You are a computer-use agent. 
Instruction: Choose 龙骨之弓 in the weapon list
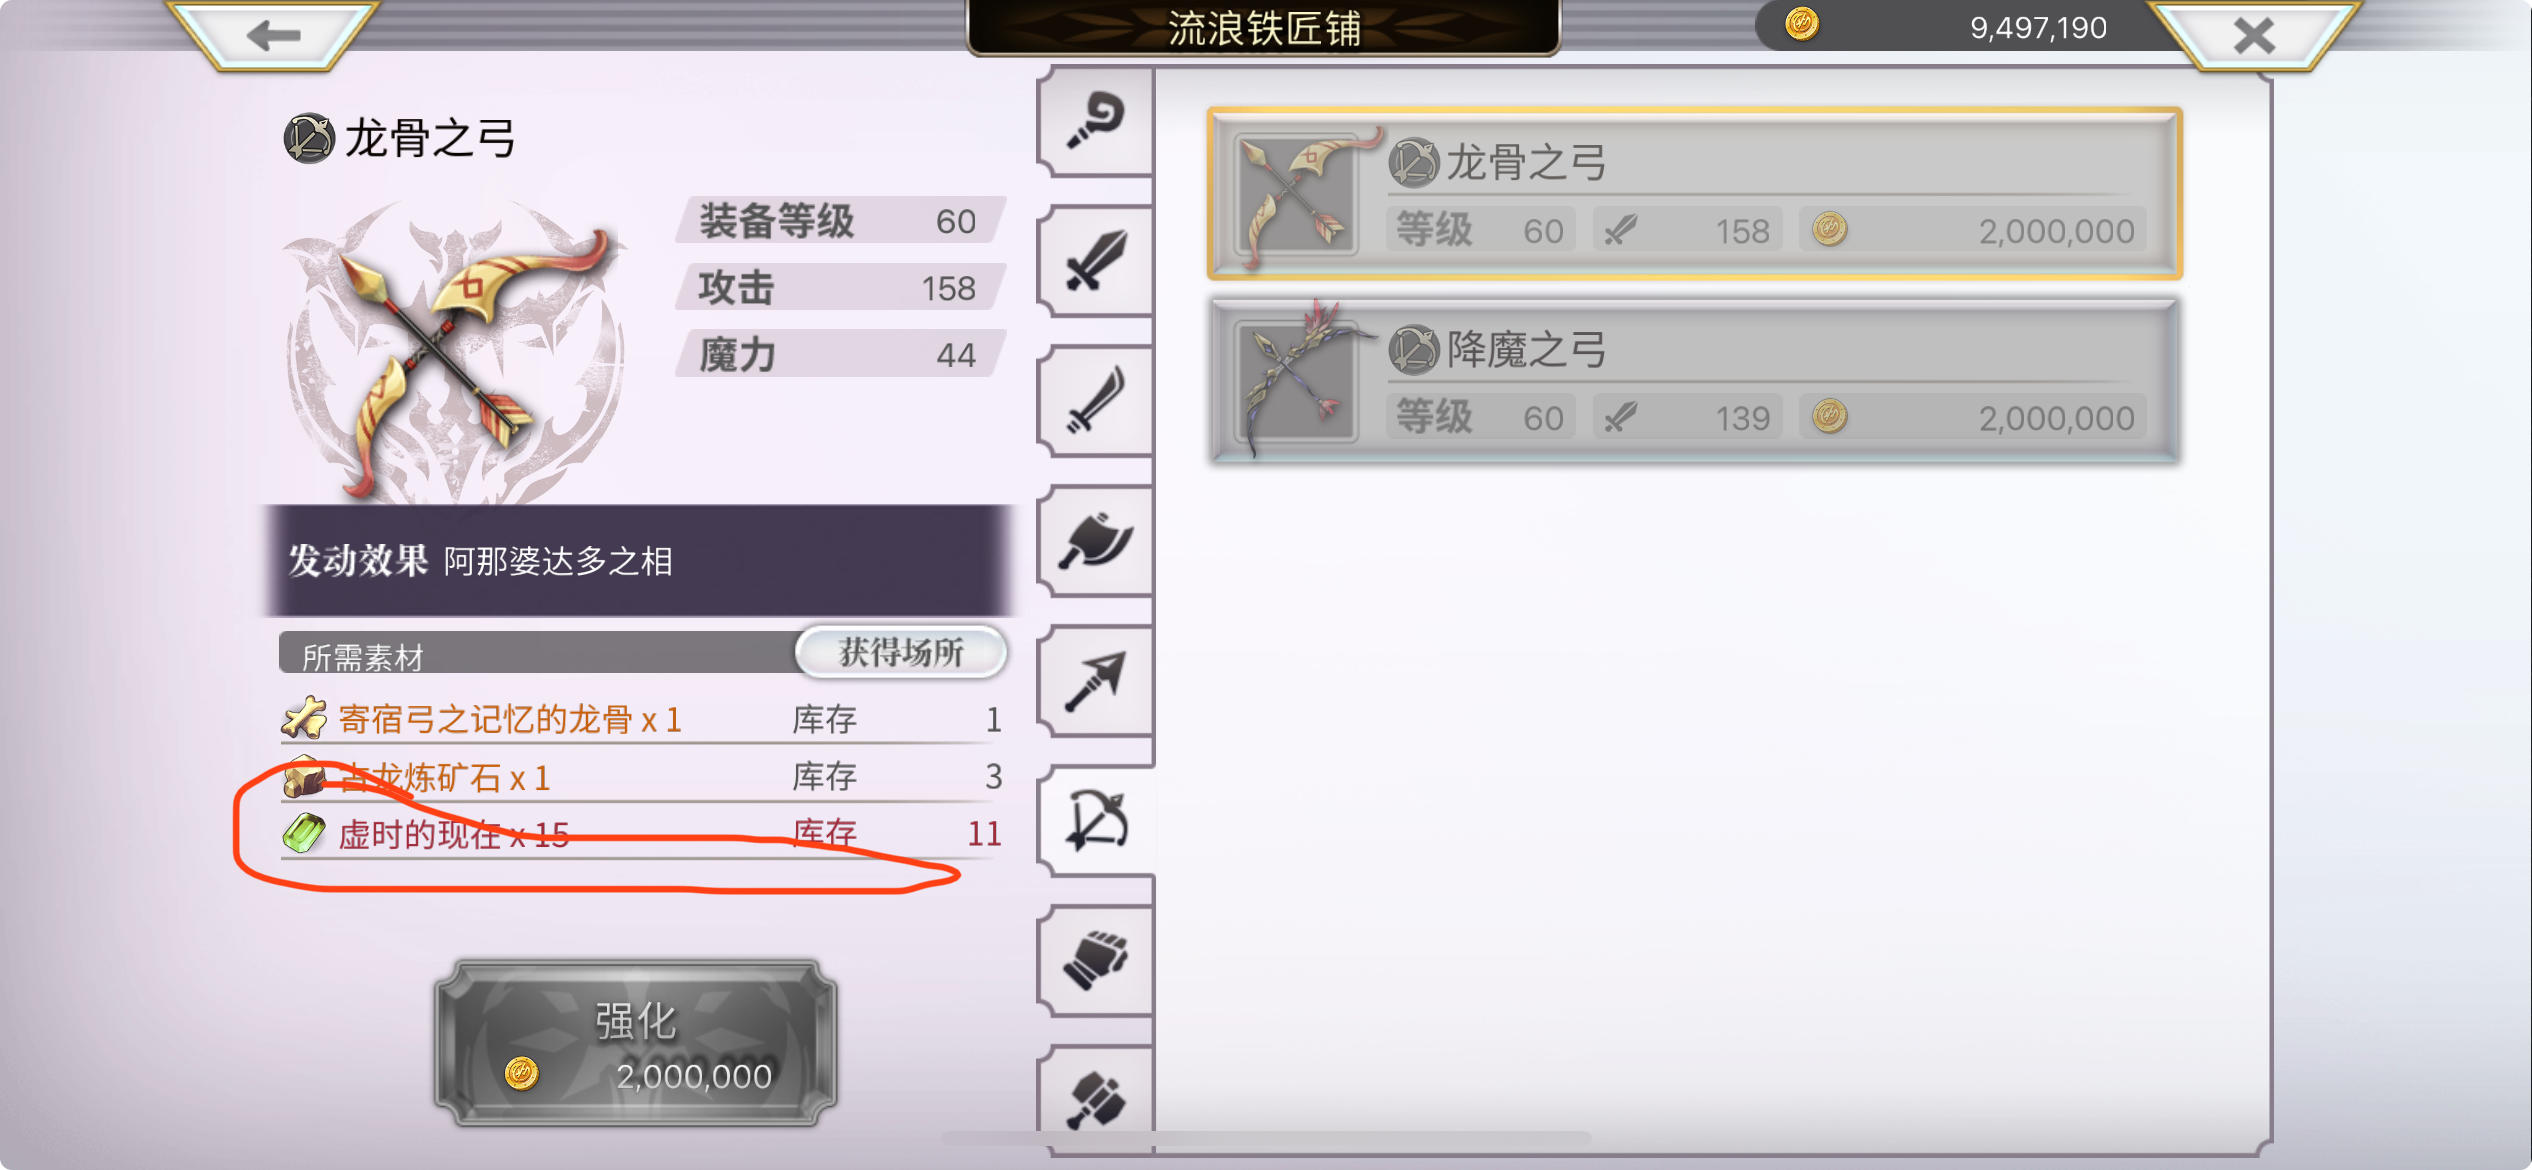[1694, 193]
